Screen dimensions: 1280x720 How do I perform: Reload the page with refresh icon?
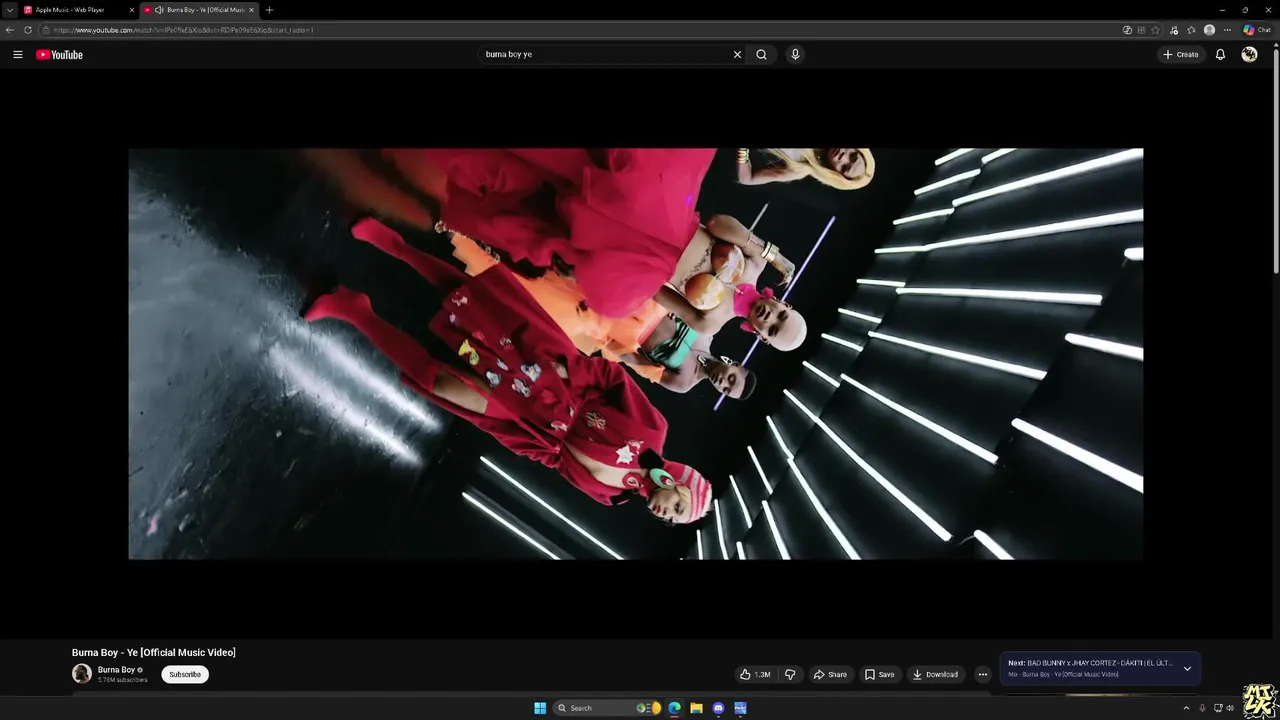(28, 30)
